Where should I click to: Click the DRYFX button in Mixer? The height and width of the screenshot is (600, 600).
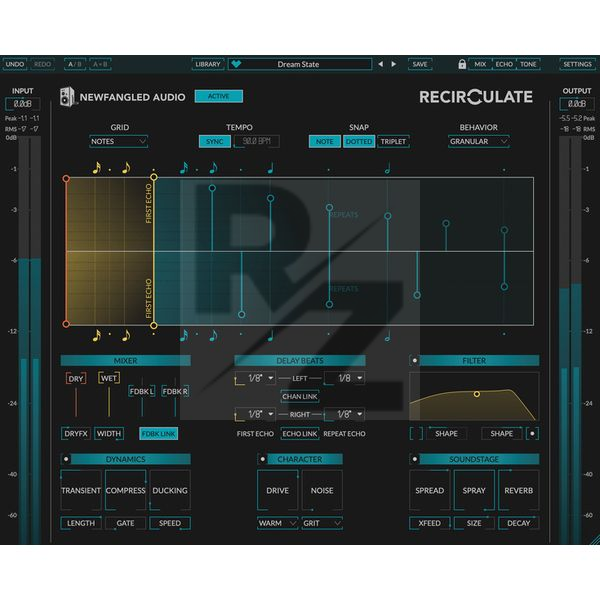pos(76,434)
